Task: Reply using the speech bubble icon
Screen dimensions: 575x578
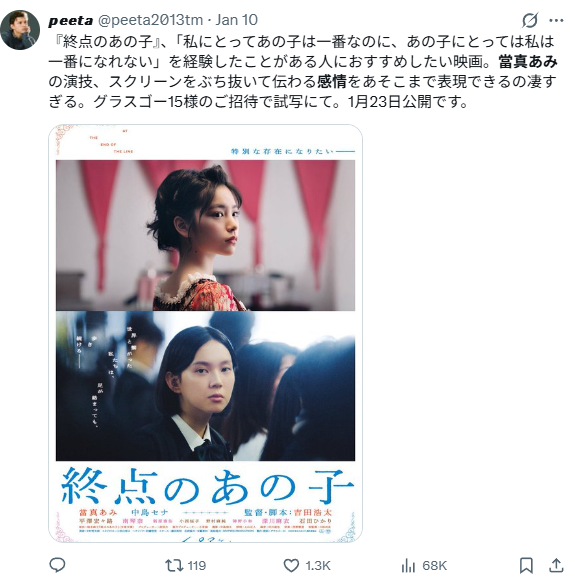Action: tap(57, 565)
